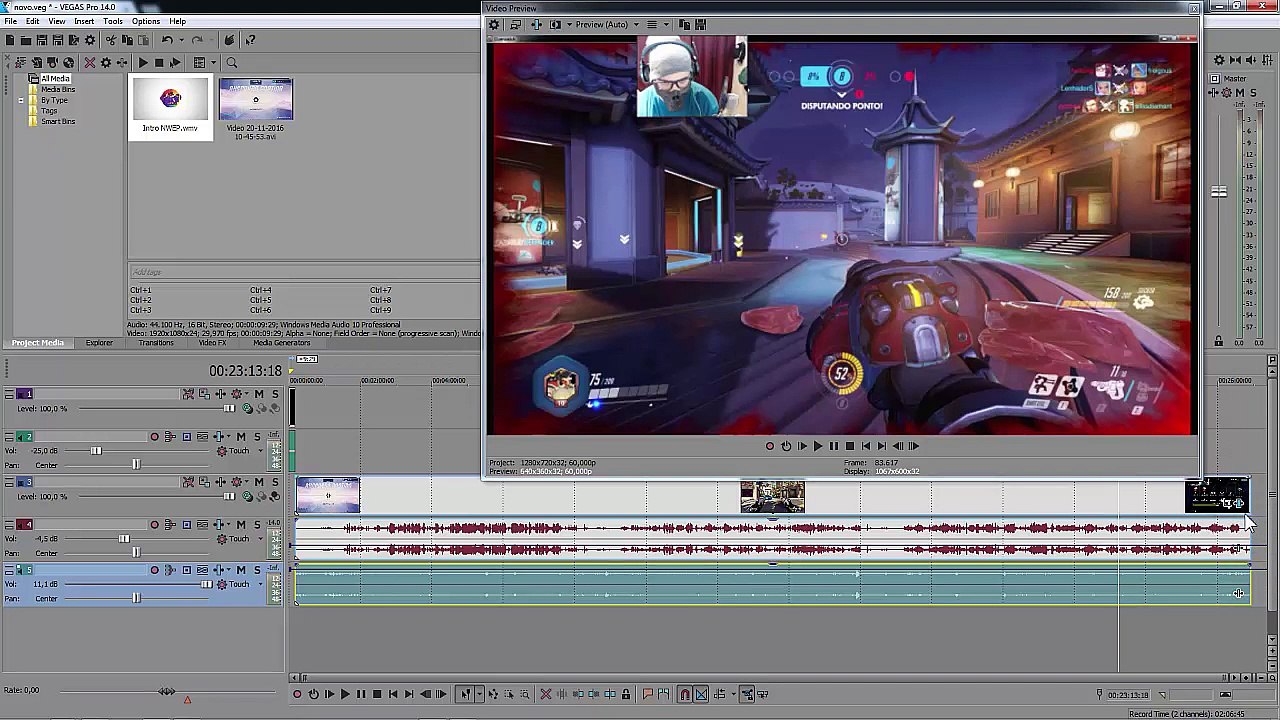Open track motion for video track 1

pyautogui.click(x=203, y=394)
